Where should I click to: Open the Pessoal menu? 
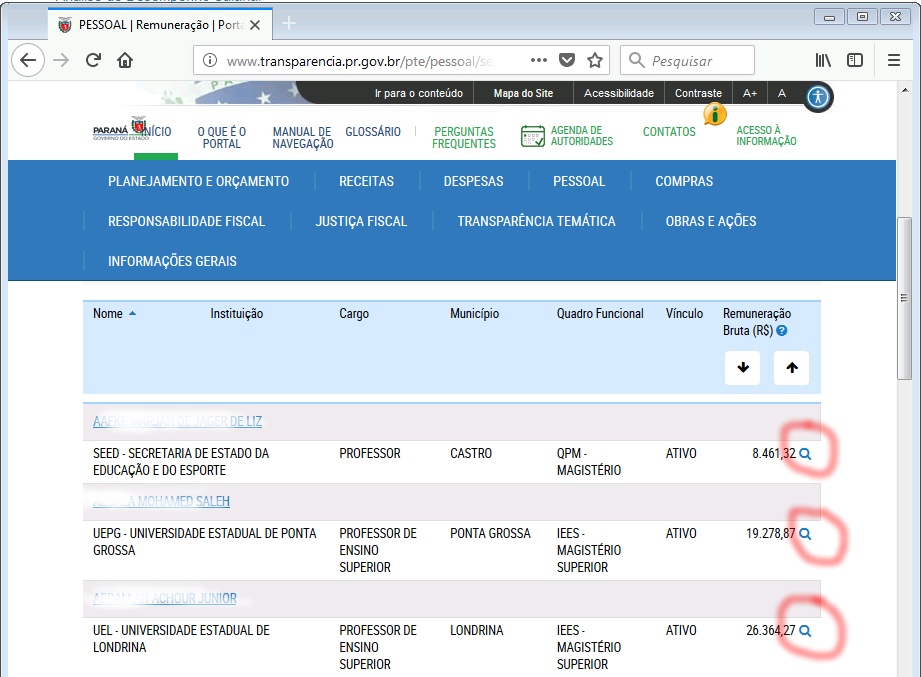(x=579, y=181)
